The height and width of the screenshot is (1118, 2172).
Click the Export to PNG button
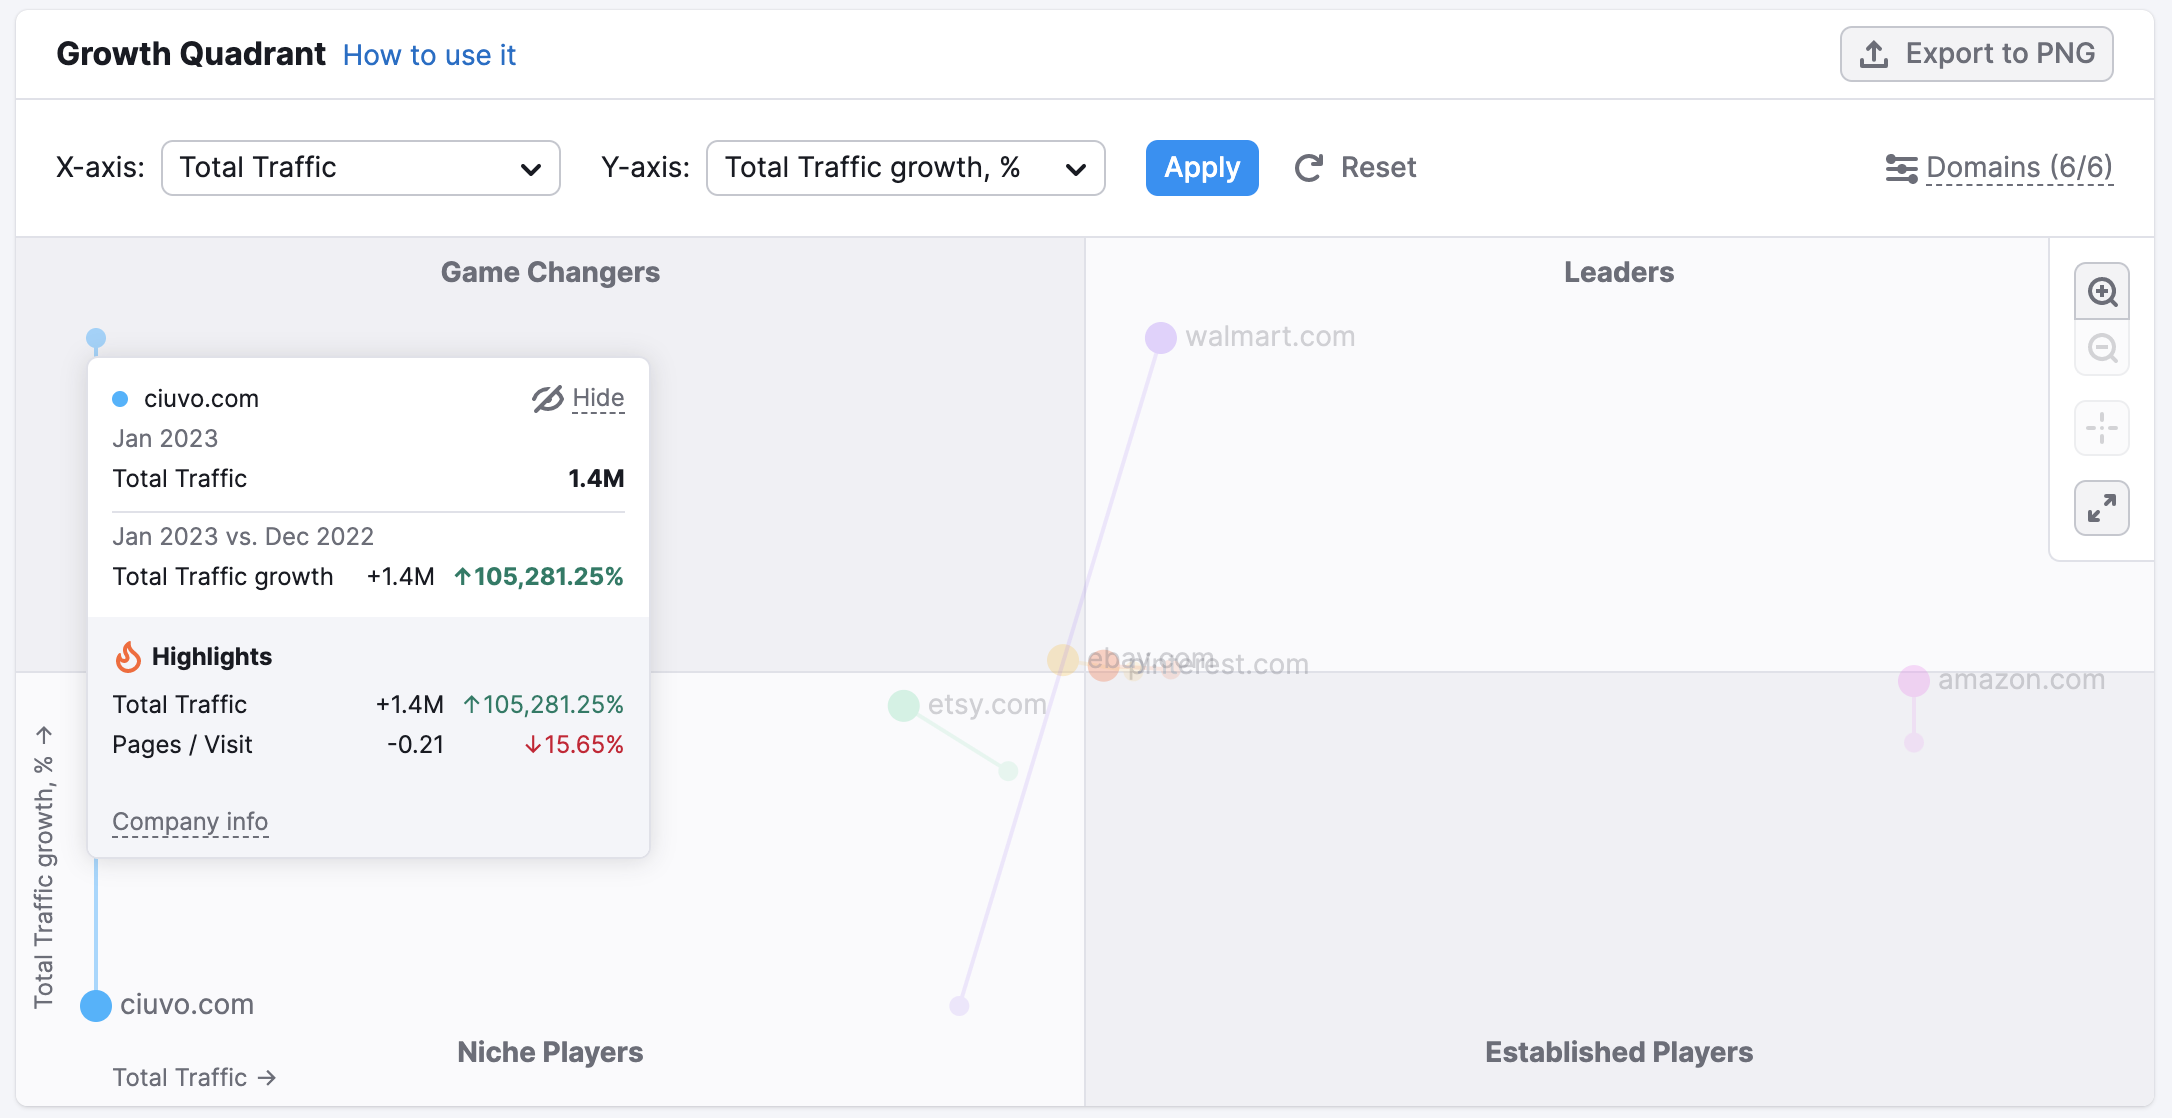[x=1977, y=54]
